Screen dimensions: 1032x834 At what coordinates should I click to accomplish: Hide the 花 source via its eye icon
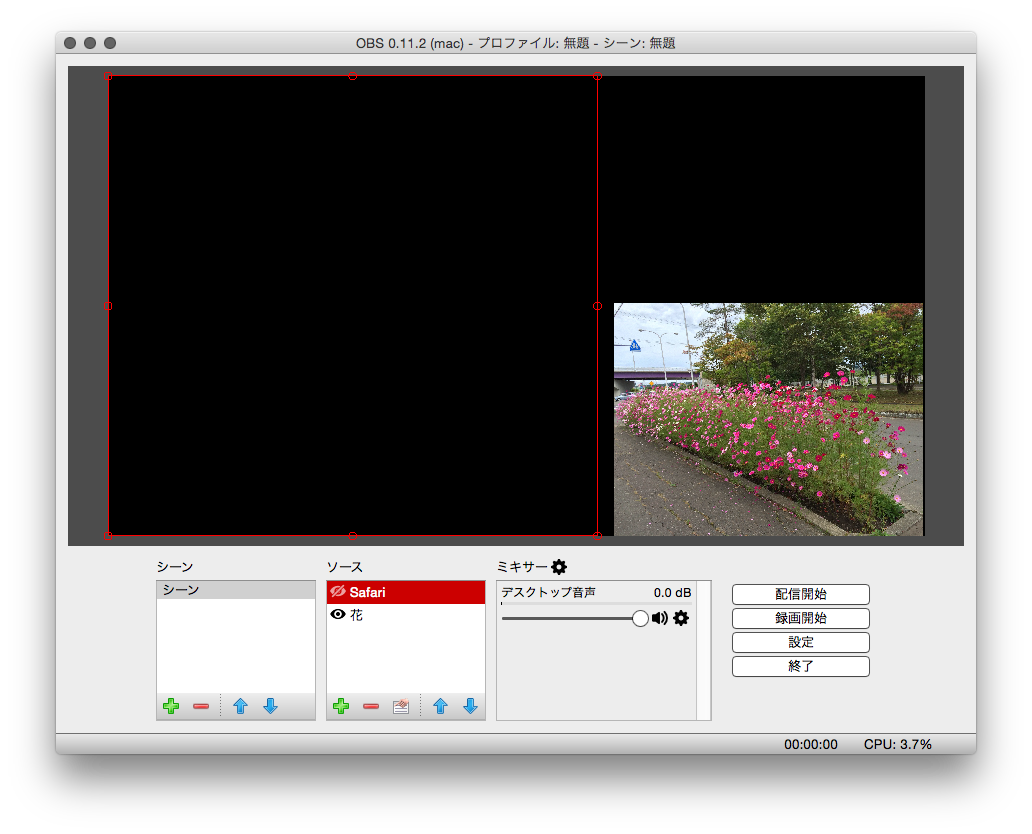tap(338, 614)
